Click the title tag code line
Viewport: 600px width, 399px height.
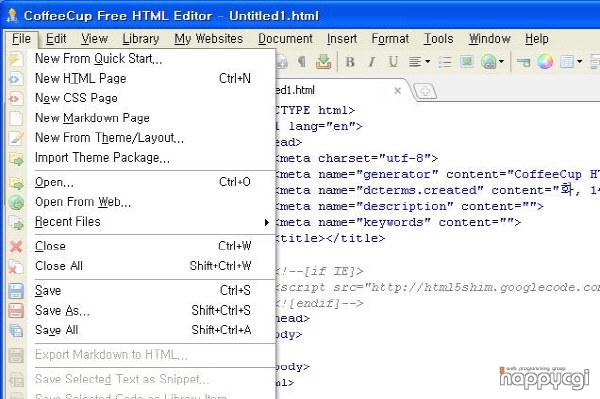(330, 239)
